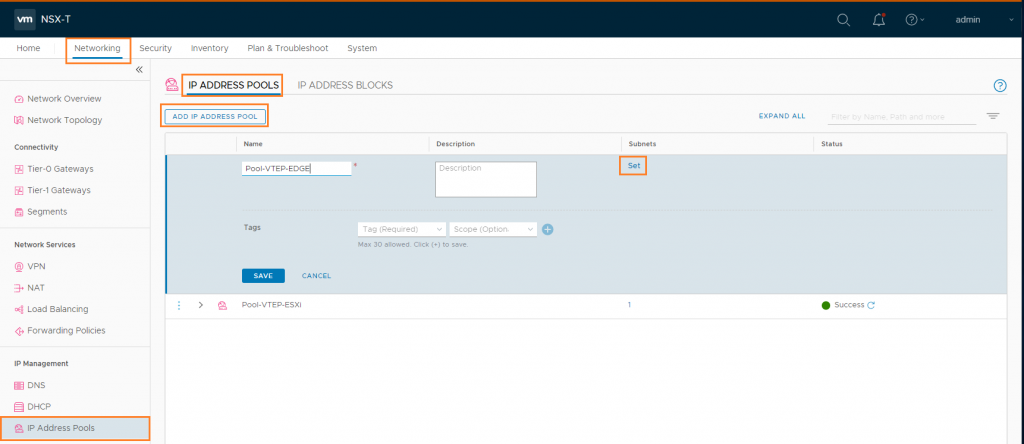Open Tier-0 Gateways in sidebar
The width and height of the screenshot is (1024, 444).
[61, 169]
